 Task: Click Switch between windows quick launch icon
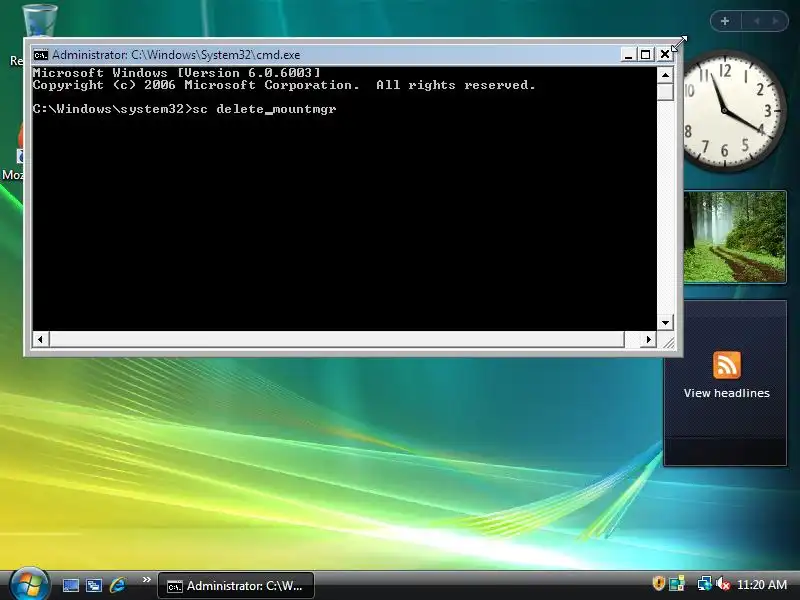pyautogui.click(x=94, y=585)
